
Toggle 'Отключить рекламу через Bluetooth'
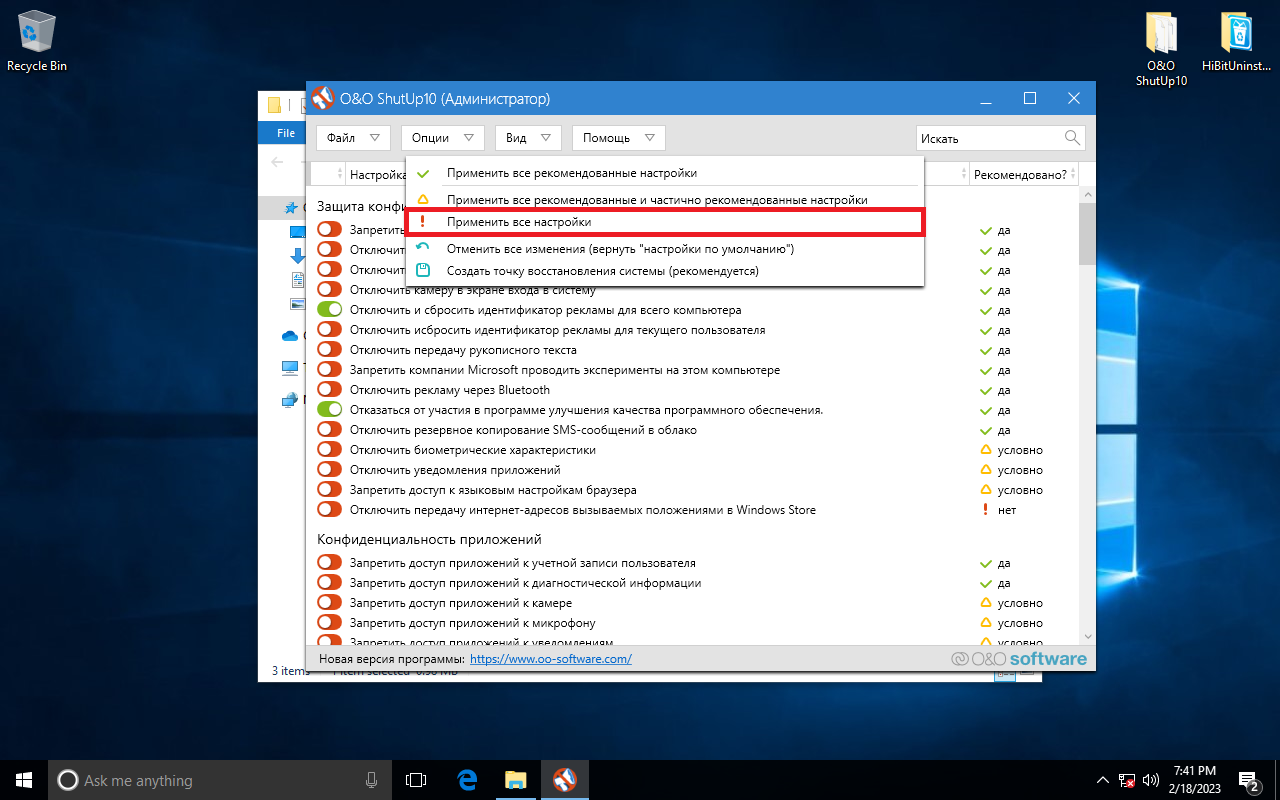click(330, 390)
